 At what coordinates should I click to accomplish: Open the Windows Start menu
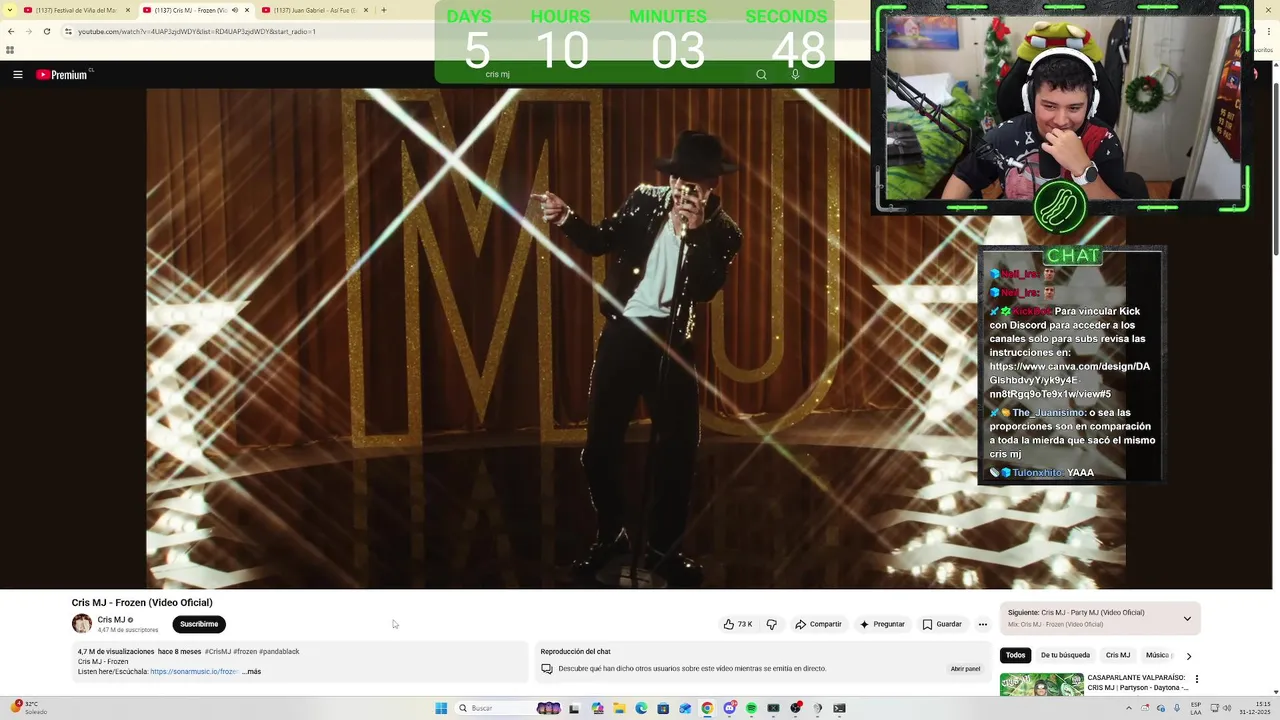tap(441, 708)
